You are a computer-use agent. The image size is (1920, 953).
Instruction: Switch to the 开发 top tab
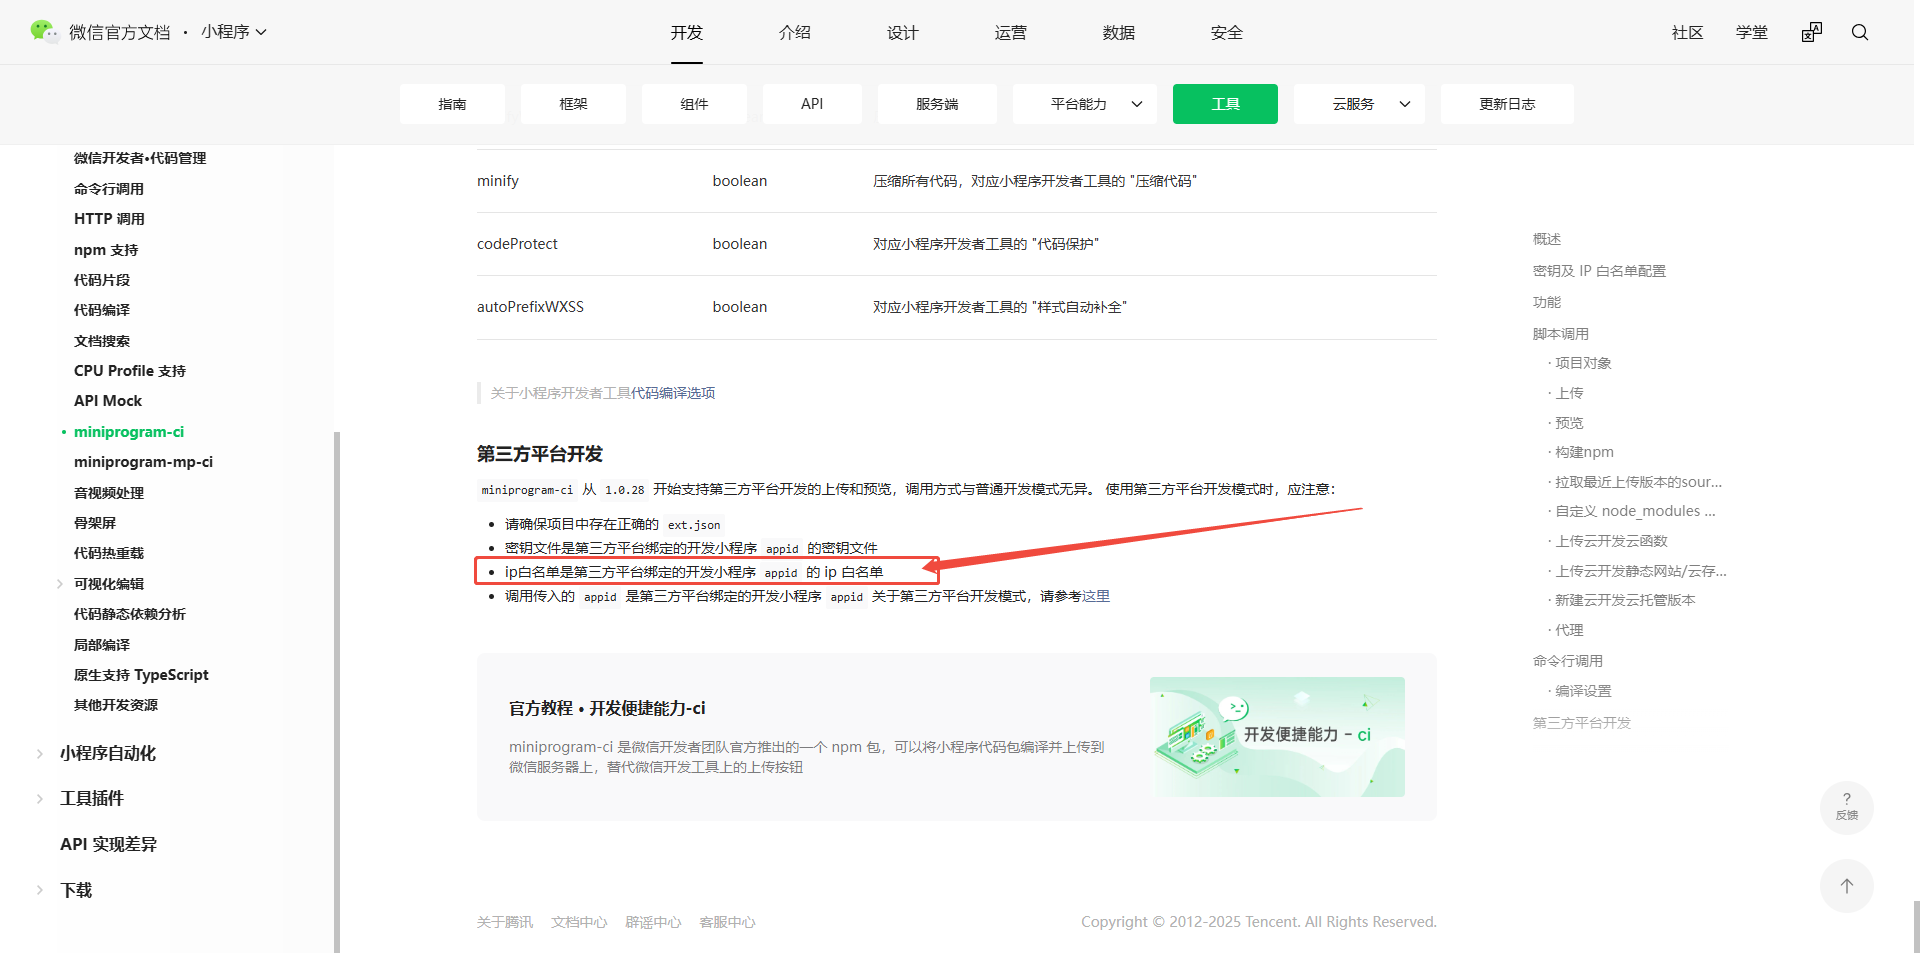[x=687, y=32]
